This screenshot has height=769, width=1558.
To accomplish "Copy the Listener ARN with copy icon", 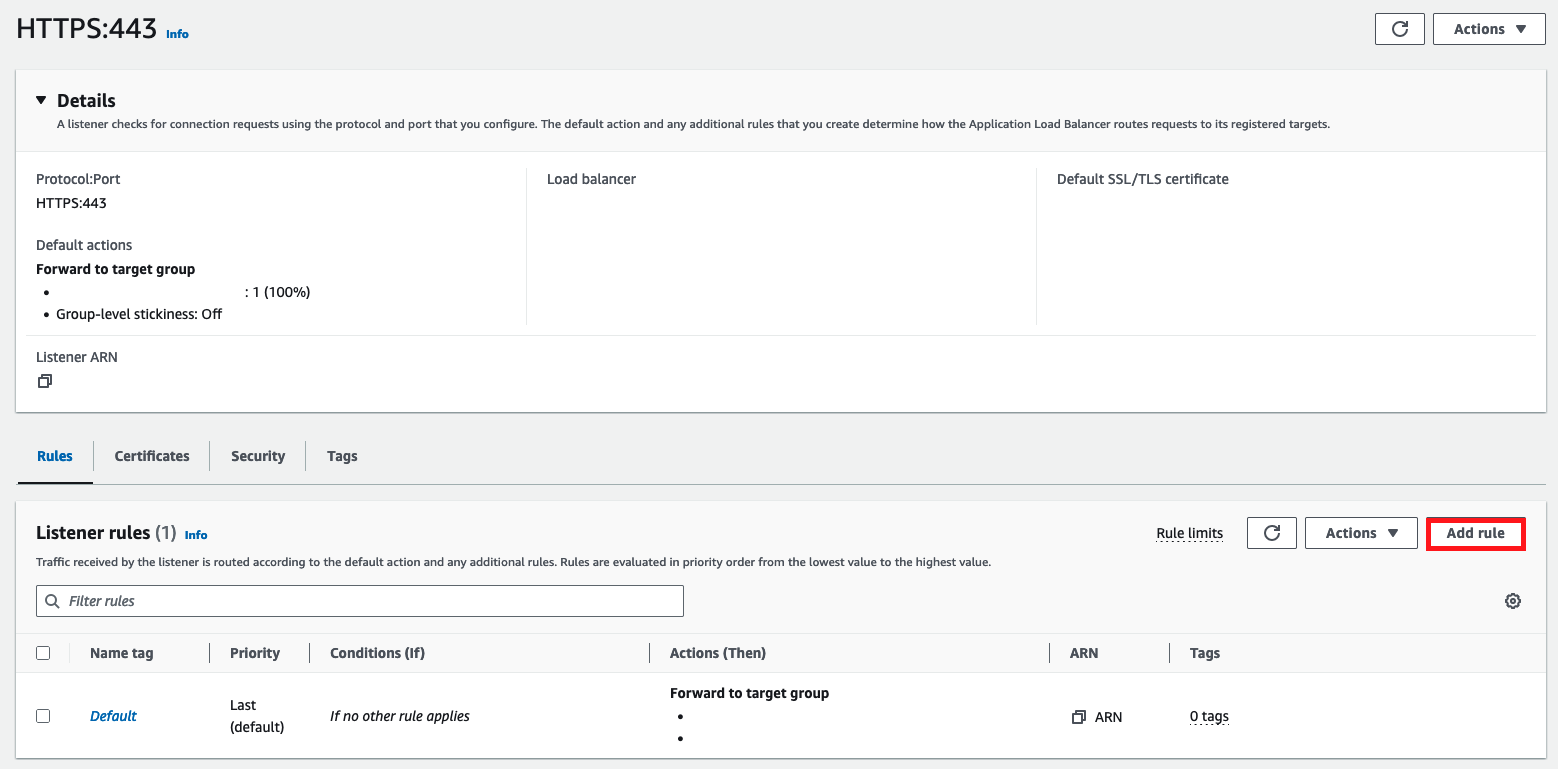I will pyautogui.click(x=44, y=381).
